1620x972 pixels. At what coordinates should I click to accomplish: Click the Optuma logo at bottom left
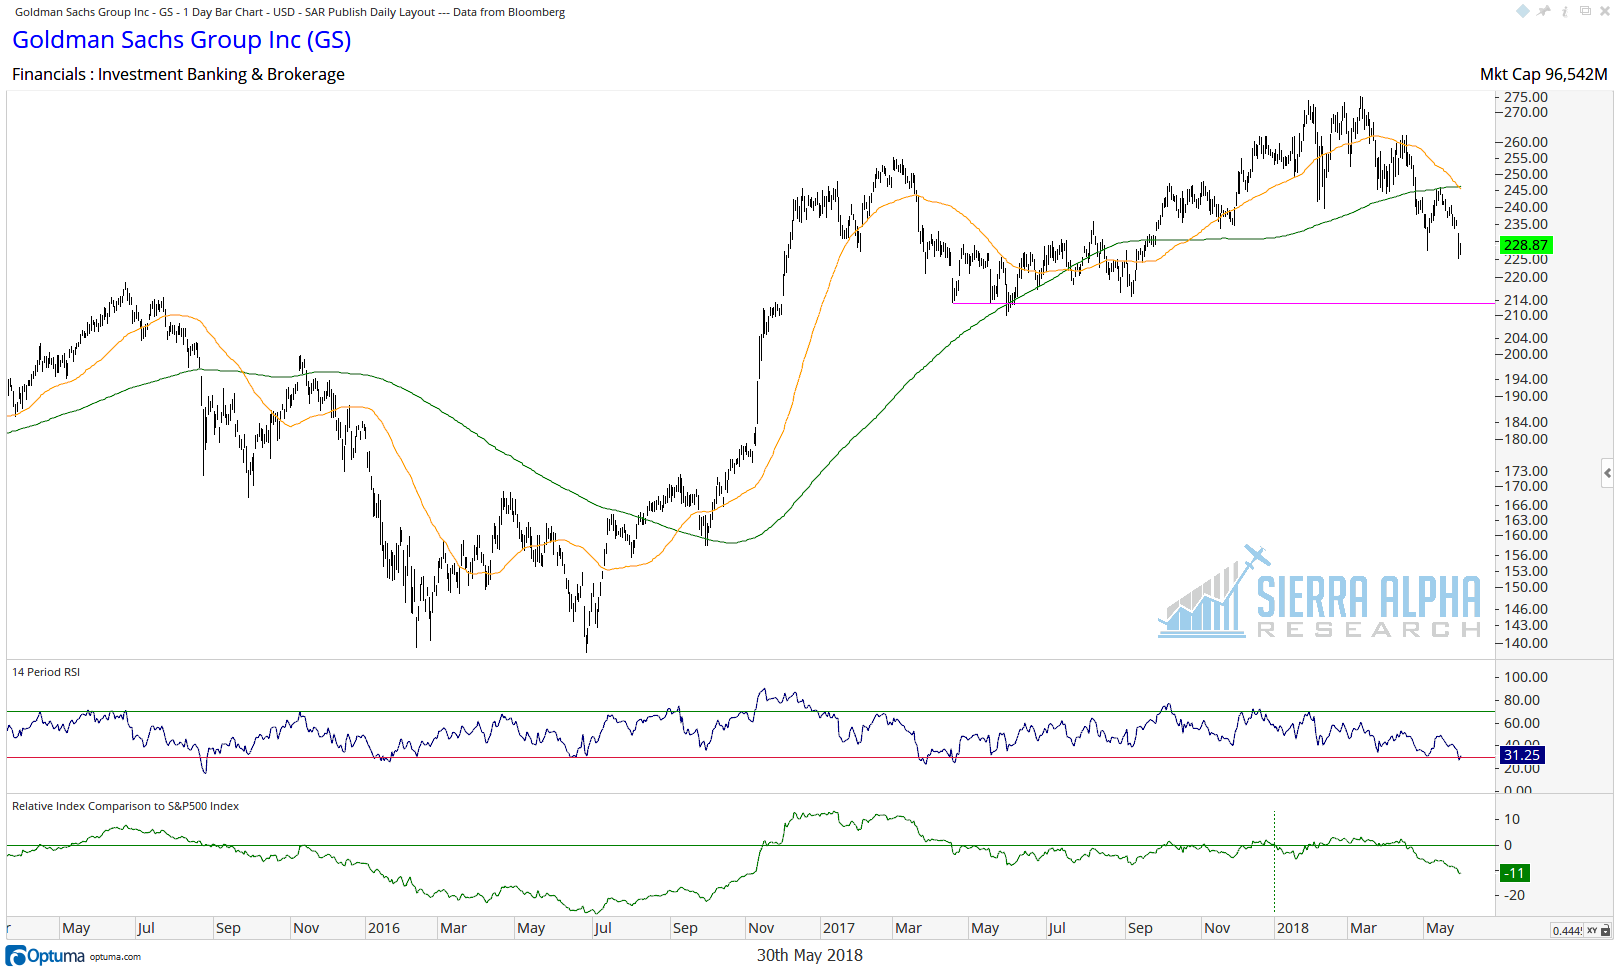45,956
